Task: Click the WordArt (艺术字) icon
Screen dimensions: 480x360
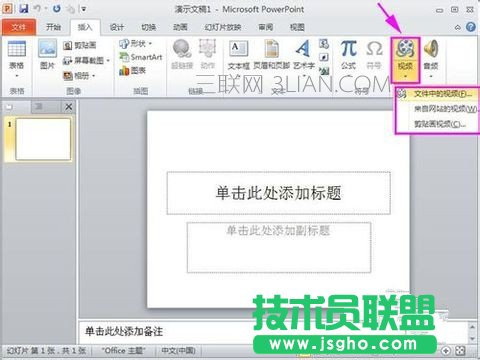Action: coord(303,48)
